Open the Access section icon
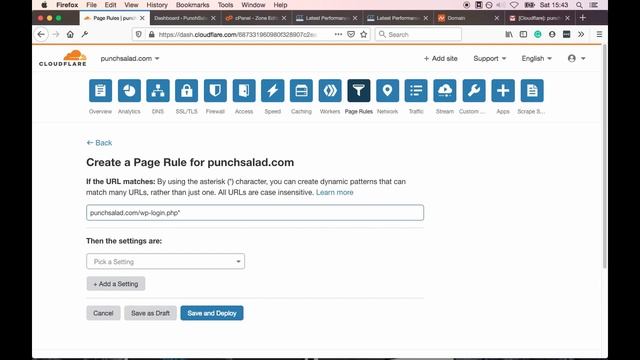 coord(244,91)
